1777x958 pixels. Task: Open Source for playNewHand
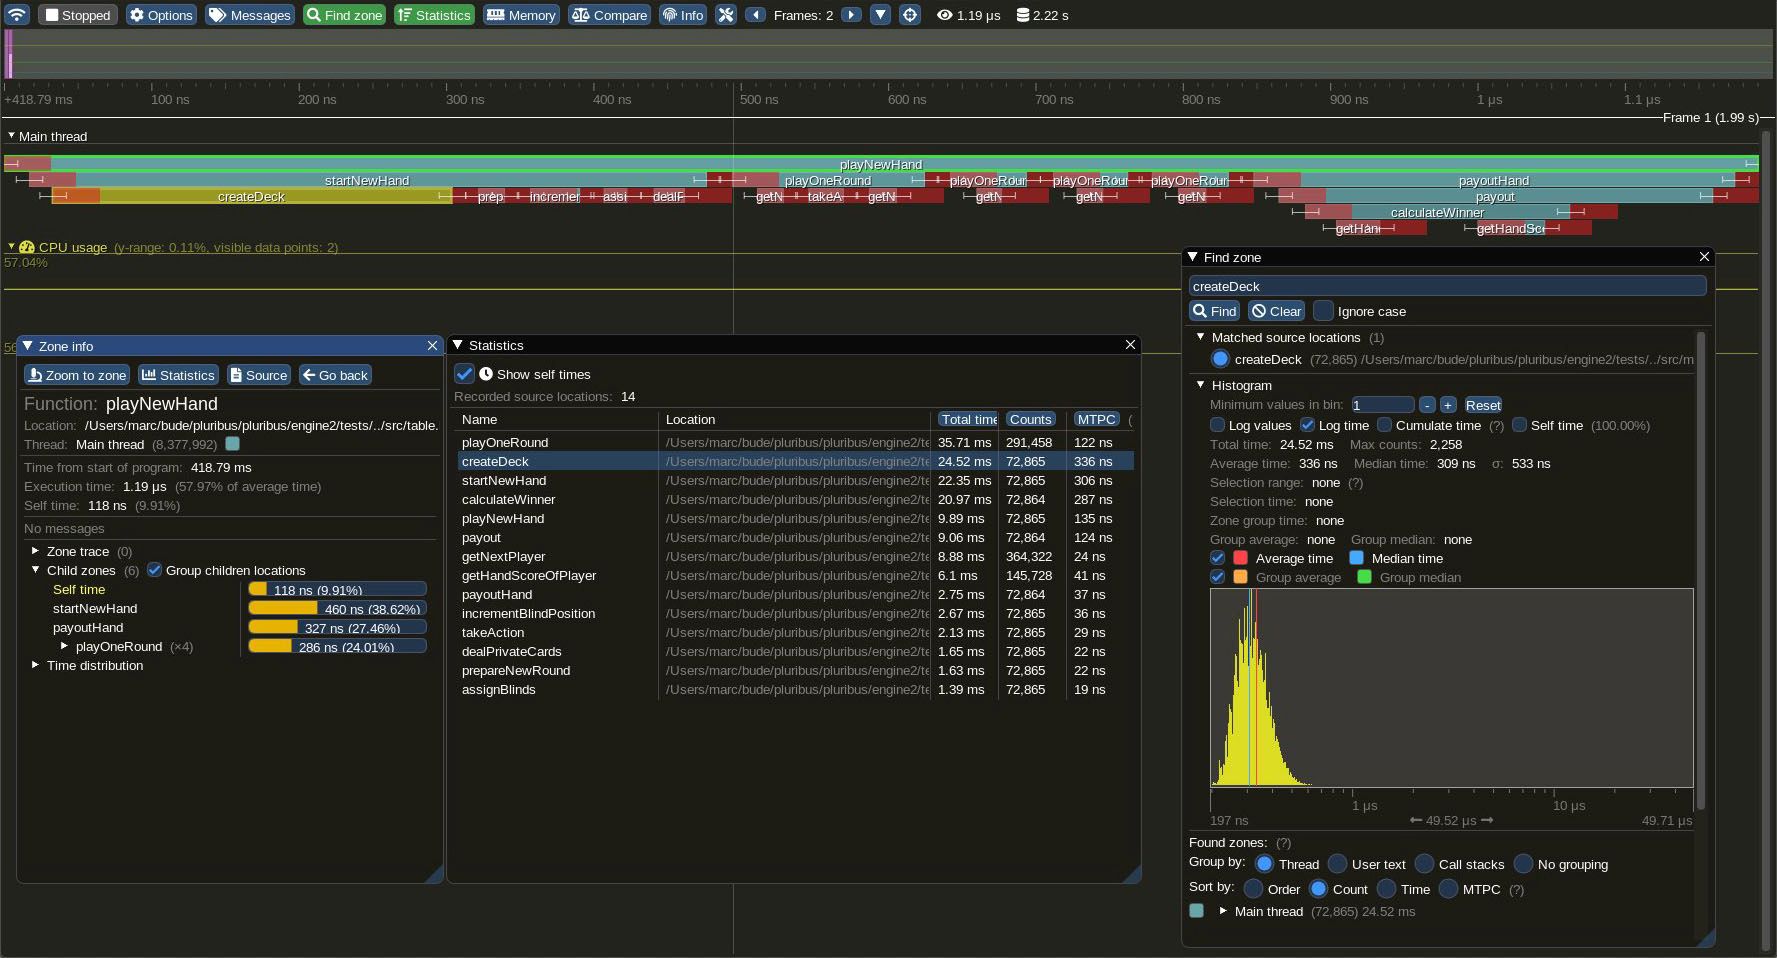[259, 375]
